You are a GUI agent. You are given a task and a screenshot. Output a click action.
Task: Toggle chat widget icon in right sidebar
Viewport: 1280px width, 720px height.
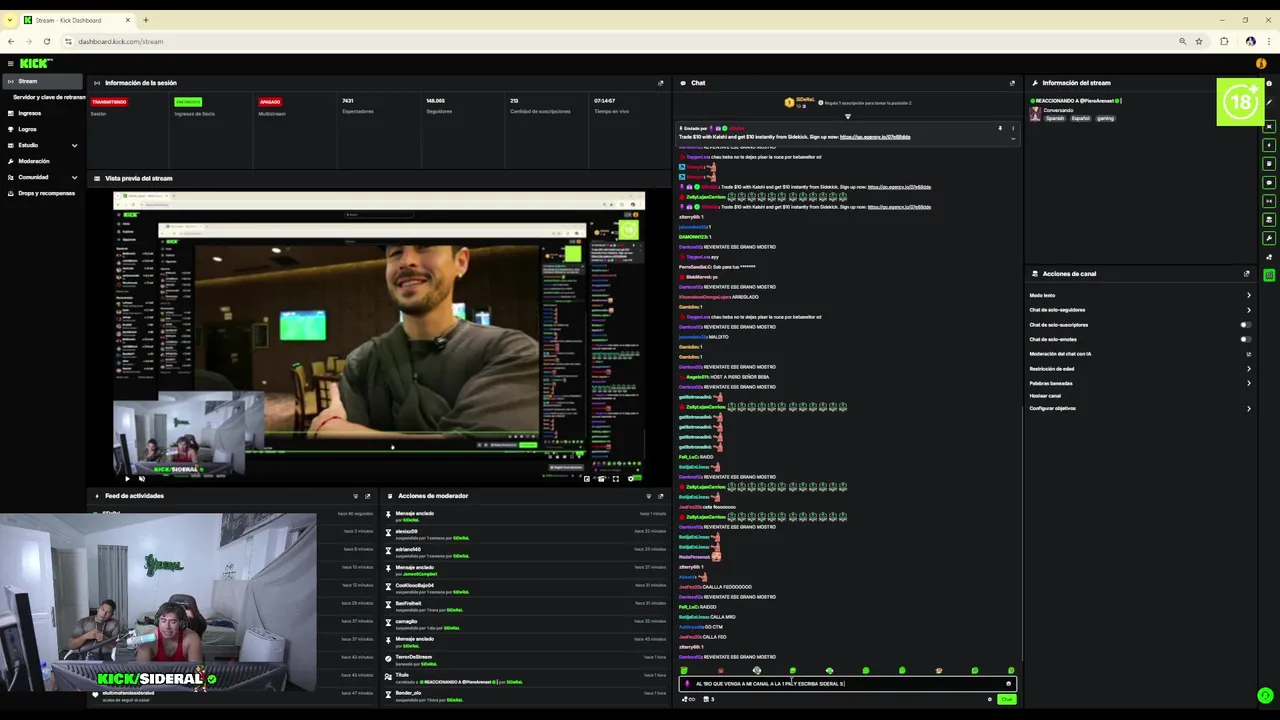pyautogui.click(x=1269, y=183)
